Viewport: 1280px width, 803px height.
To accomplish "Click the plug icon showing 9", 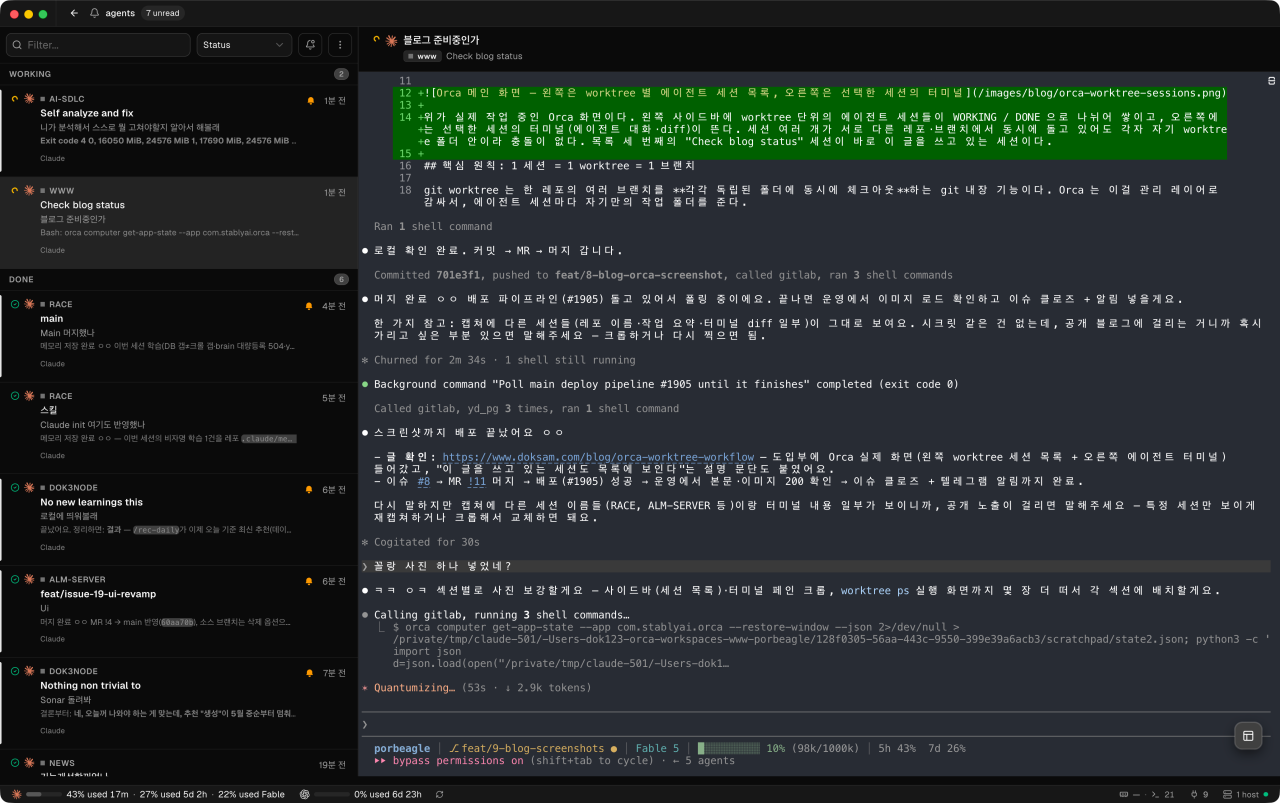I will pyautogui.click(x=1199, y=794).
